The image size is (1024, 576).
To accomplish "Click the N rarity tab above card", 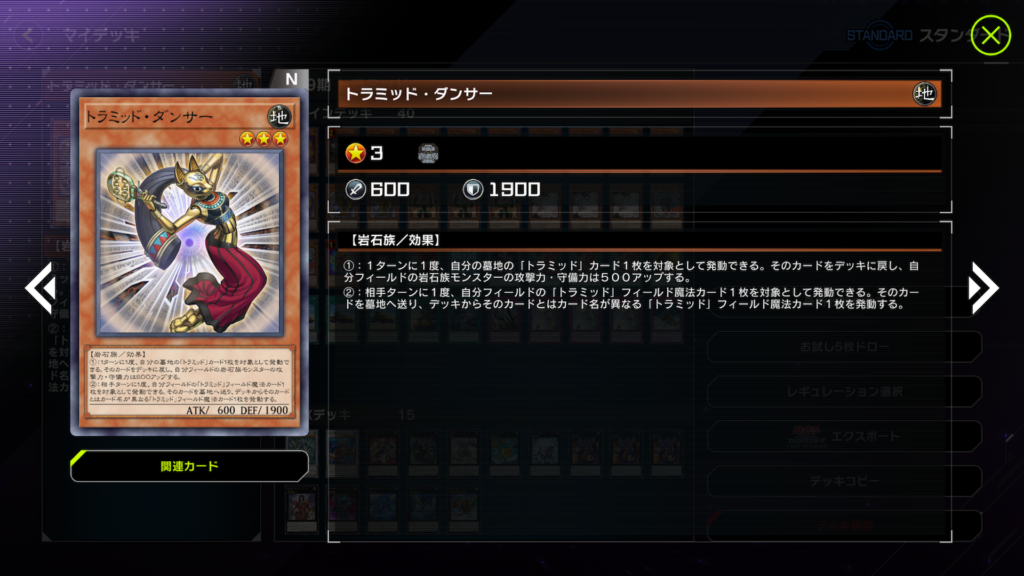I will (291, 79).
